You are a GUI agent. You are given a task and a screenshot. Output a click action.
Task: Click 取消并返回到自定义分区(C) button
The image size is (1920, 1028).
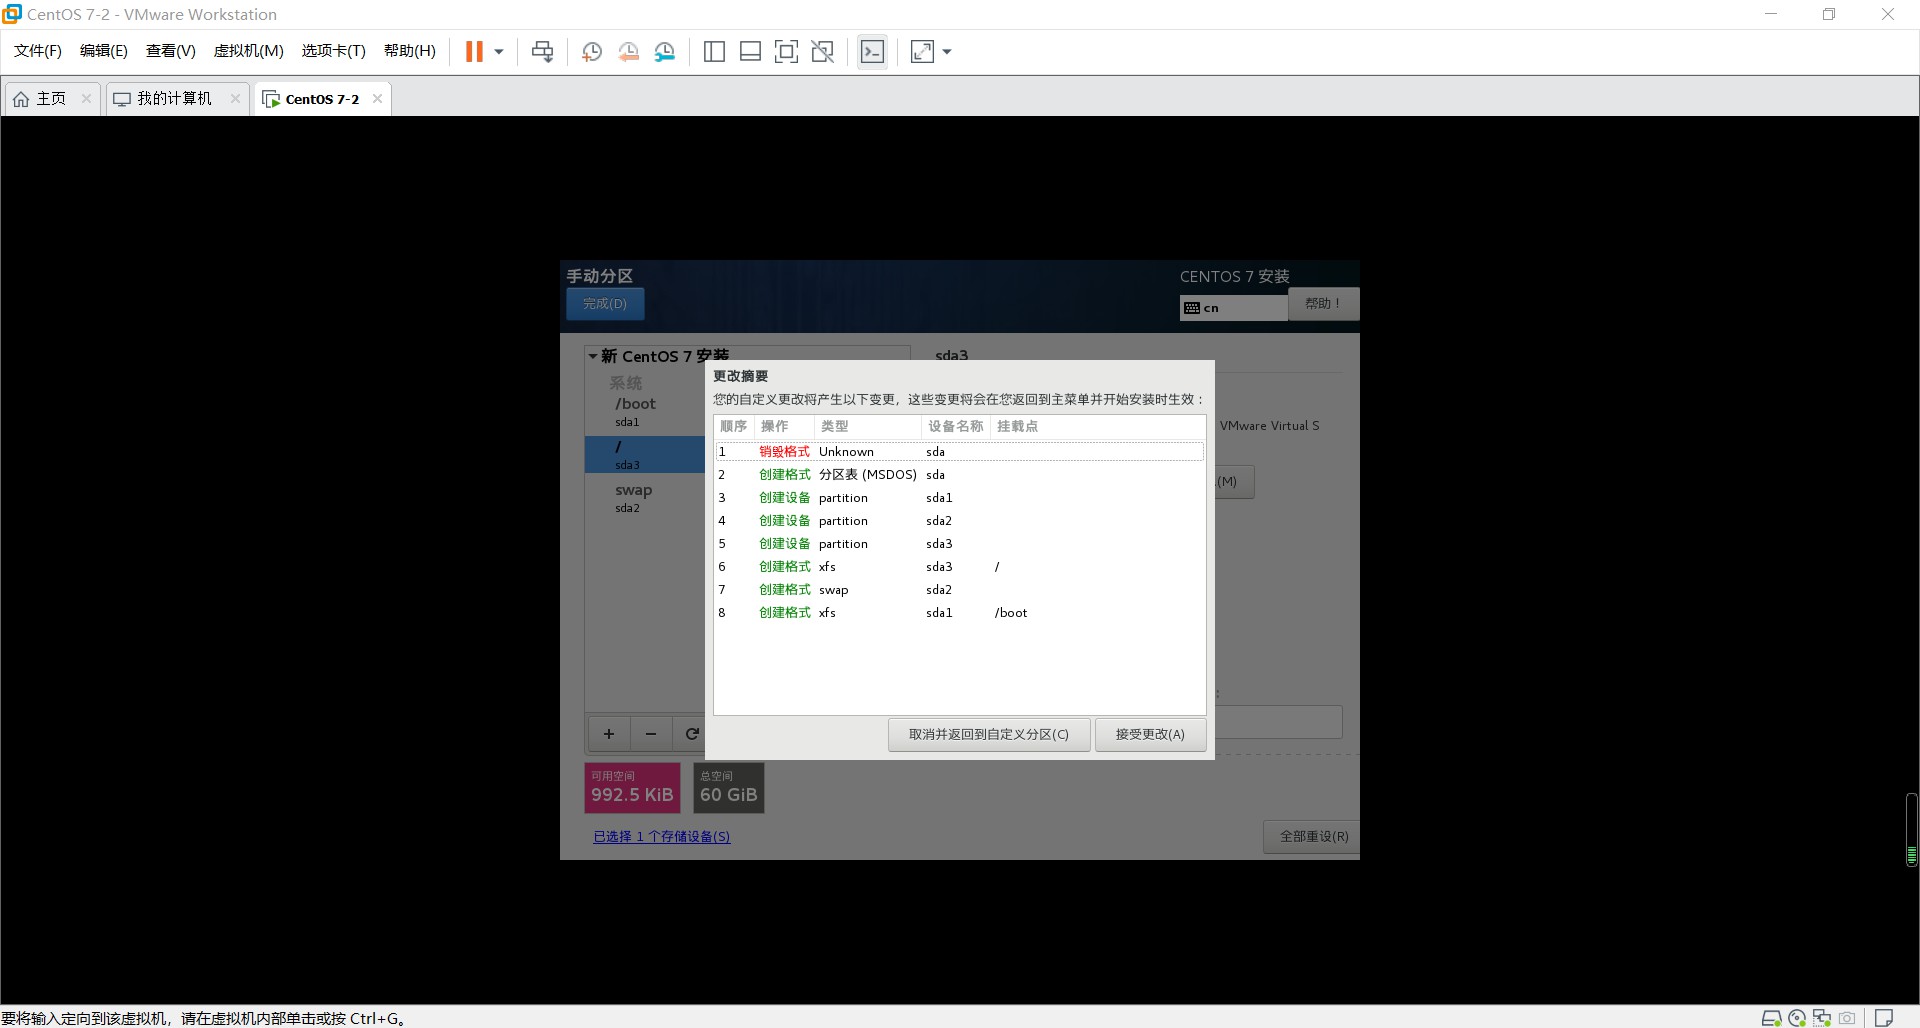[989, 734]
